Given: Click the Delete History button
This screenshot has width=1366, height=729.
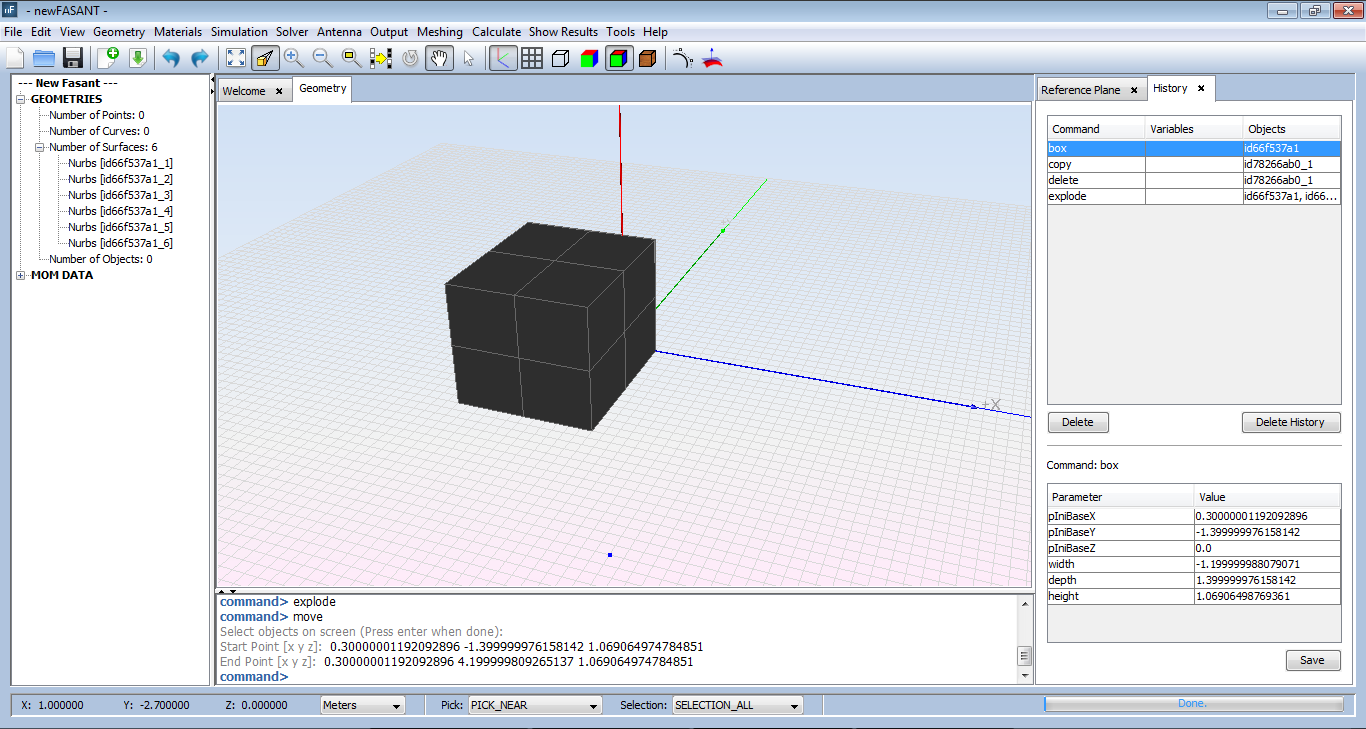Looking at the screenshot, I should 1290,422.
